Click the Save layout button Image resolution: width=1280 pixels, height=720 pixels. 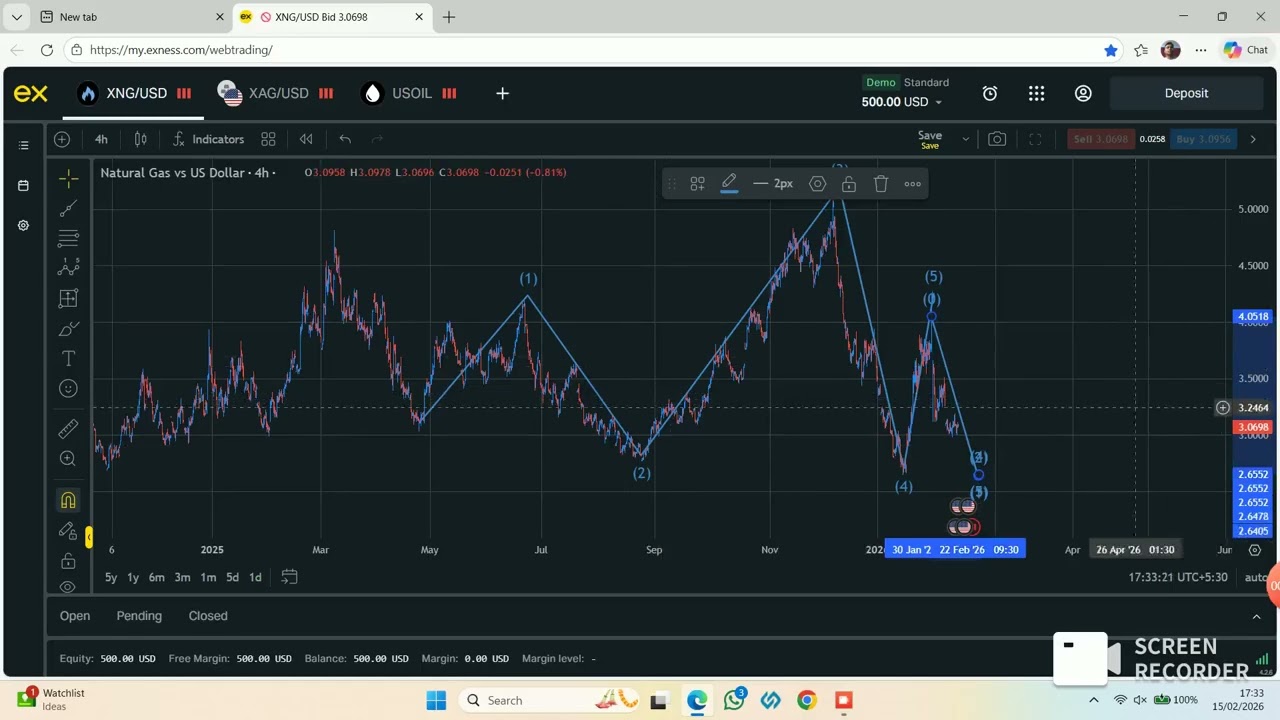click(930, 139)
